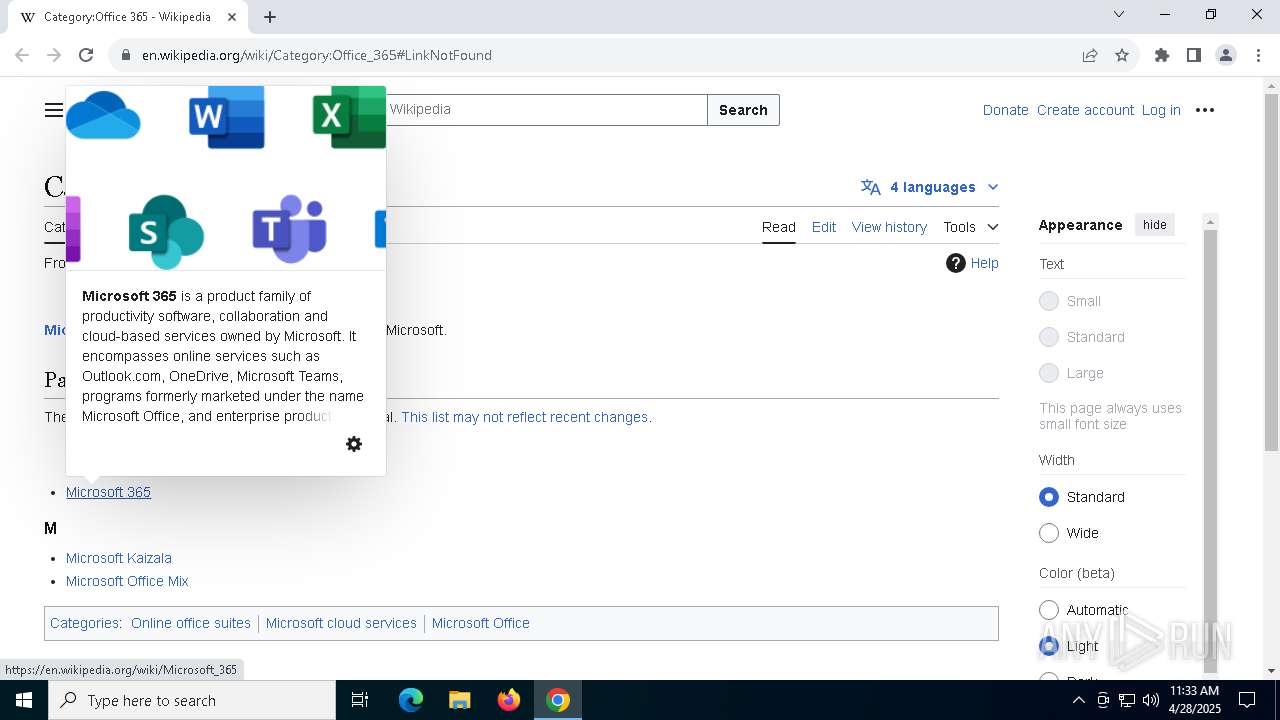This screenshot has height=720, width=1280.
Task: Expand the 4 languages dropdown
Action: pyautogui.click(x=929, y=187)
